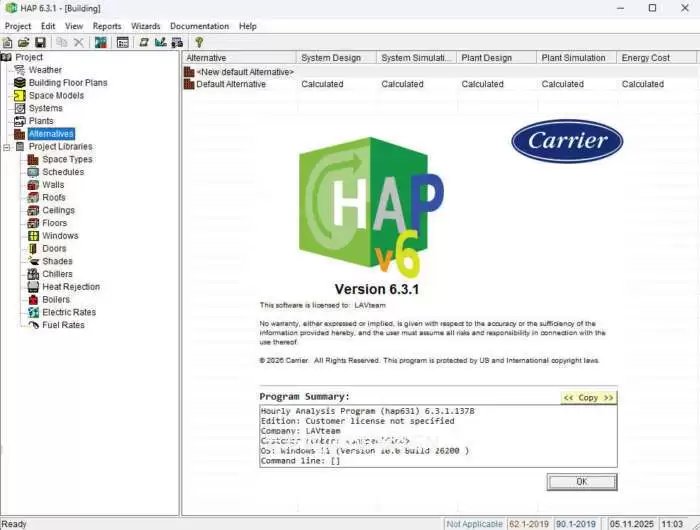Image resolution: width=700 pixels, height=530 pixels.
Task: Click the Walls library icon
Action: coord(33,185)
